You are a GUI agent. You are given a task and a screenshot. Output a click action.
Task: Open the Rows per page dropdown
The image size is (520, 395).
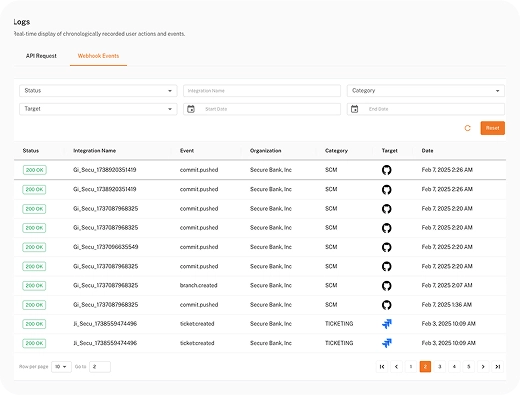61,367
